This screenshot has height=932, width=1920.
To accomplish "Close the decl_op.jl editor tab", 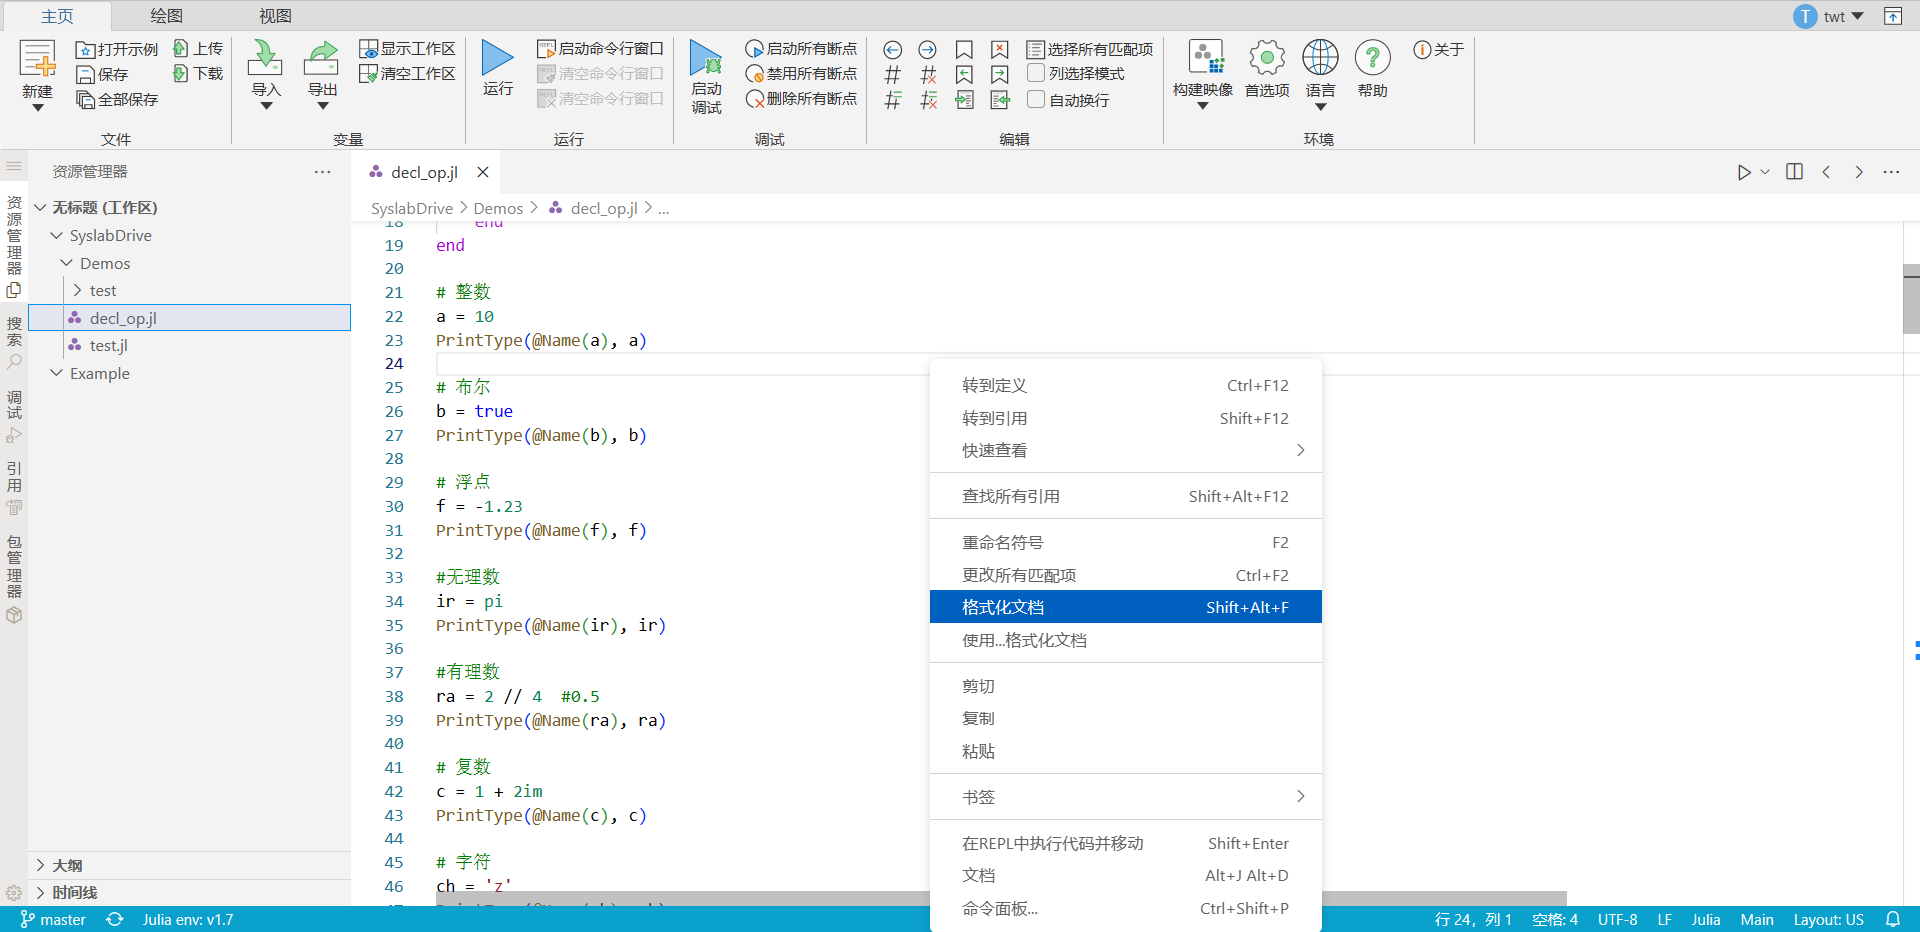I will tap(483, 172).
